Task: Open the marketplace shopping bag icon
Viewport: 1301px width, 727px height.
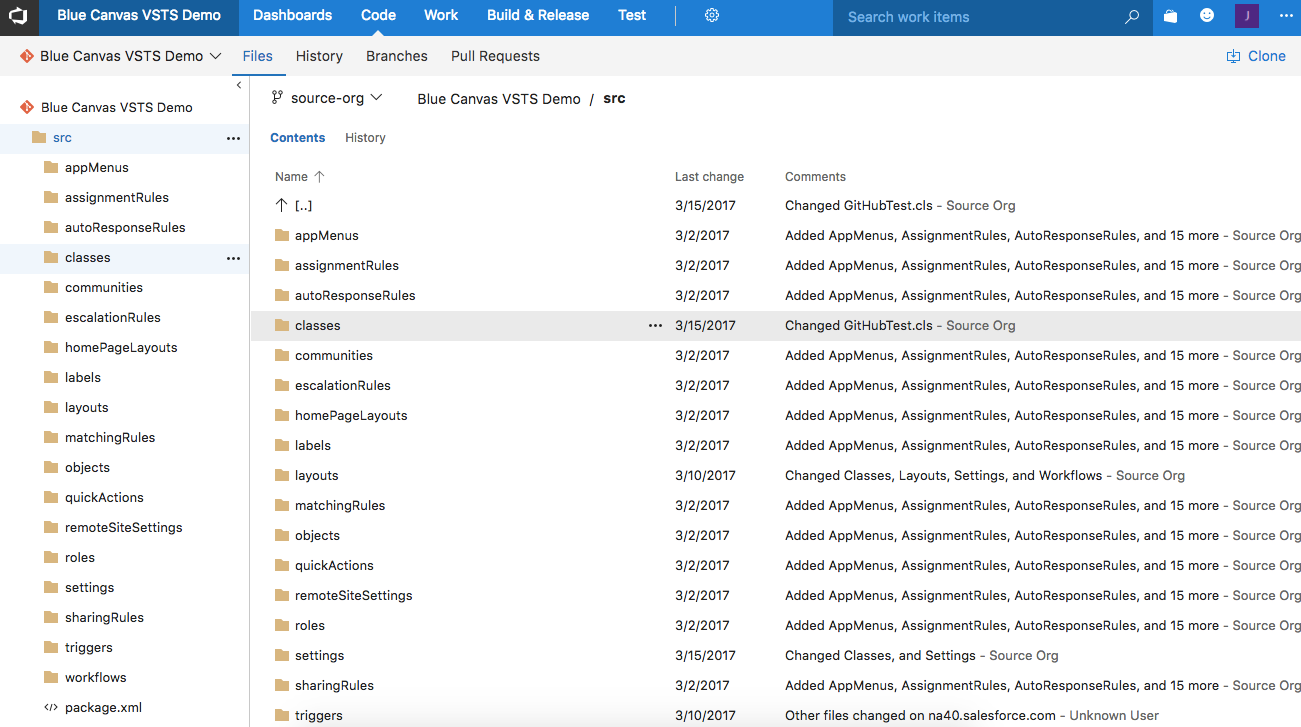Action: pyautogui.click(x=1170, y=16)
